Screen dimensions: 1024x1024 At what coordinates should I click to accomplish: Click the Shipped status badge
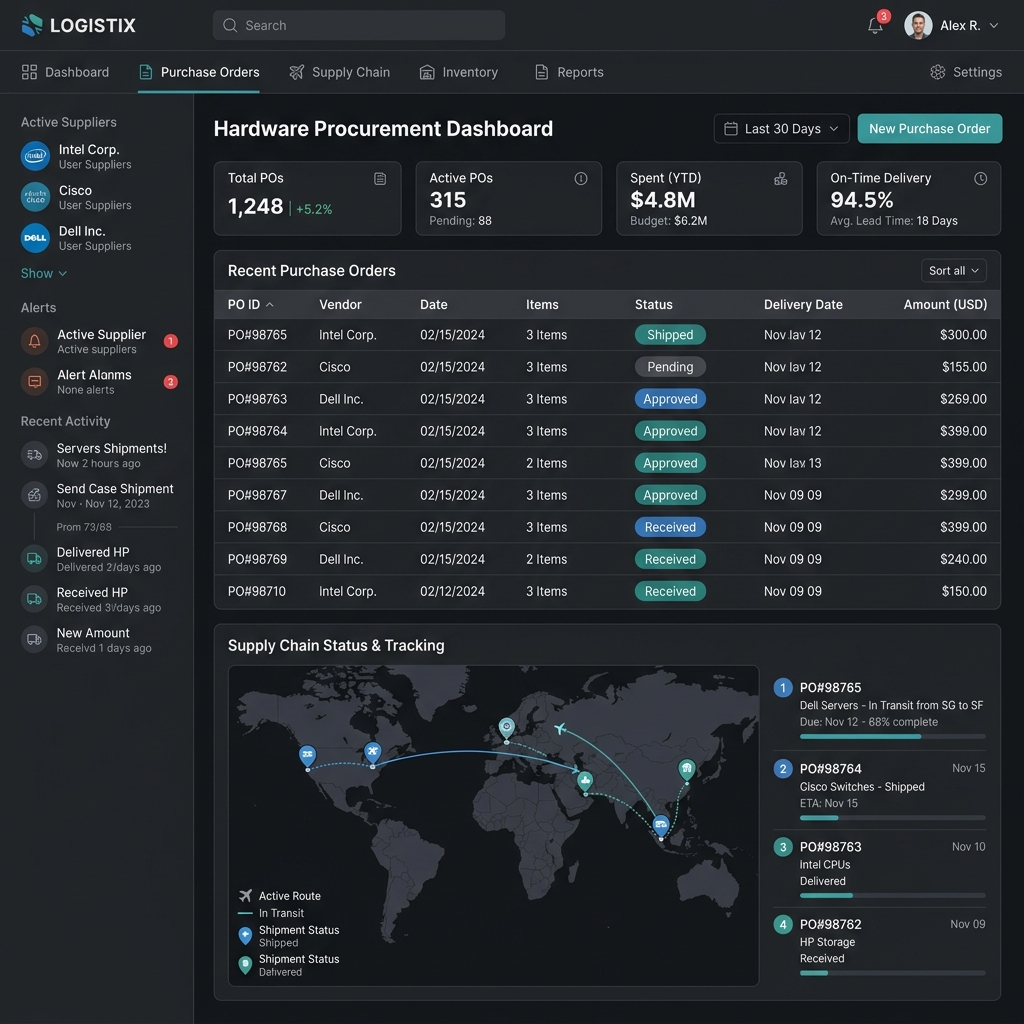coord(670,334)
